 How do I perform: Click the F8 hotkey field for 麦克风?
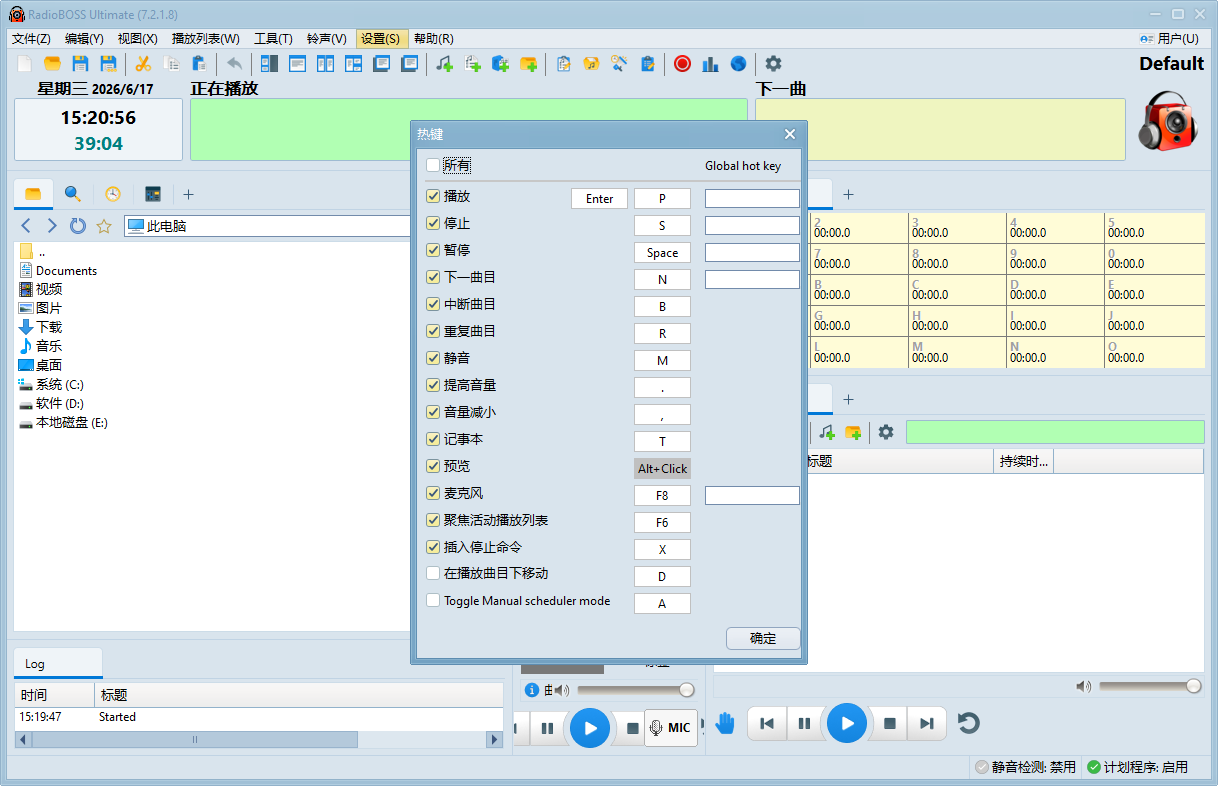tap(662, 496)
